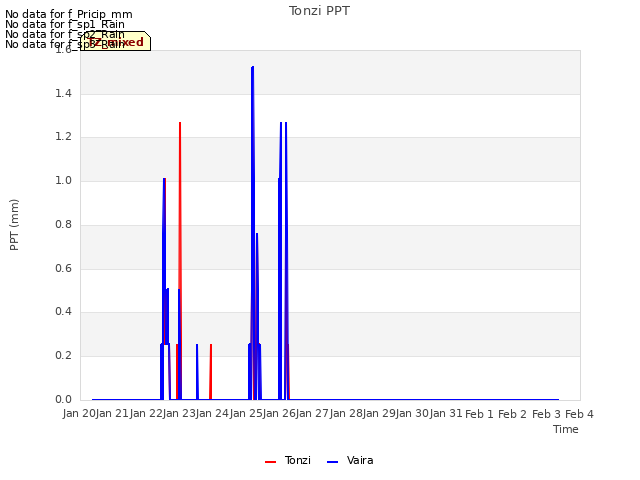Click the 0.2 y-axis tick label
This screenshot has width=640, height=480.
[x=63, y=356]
